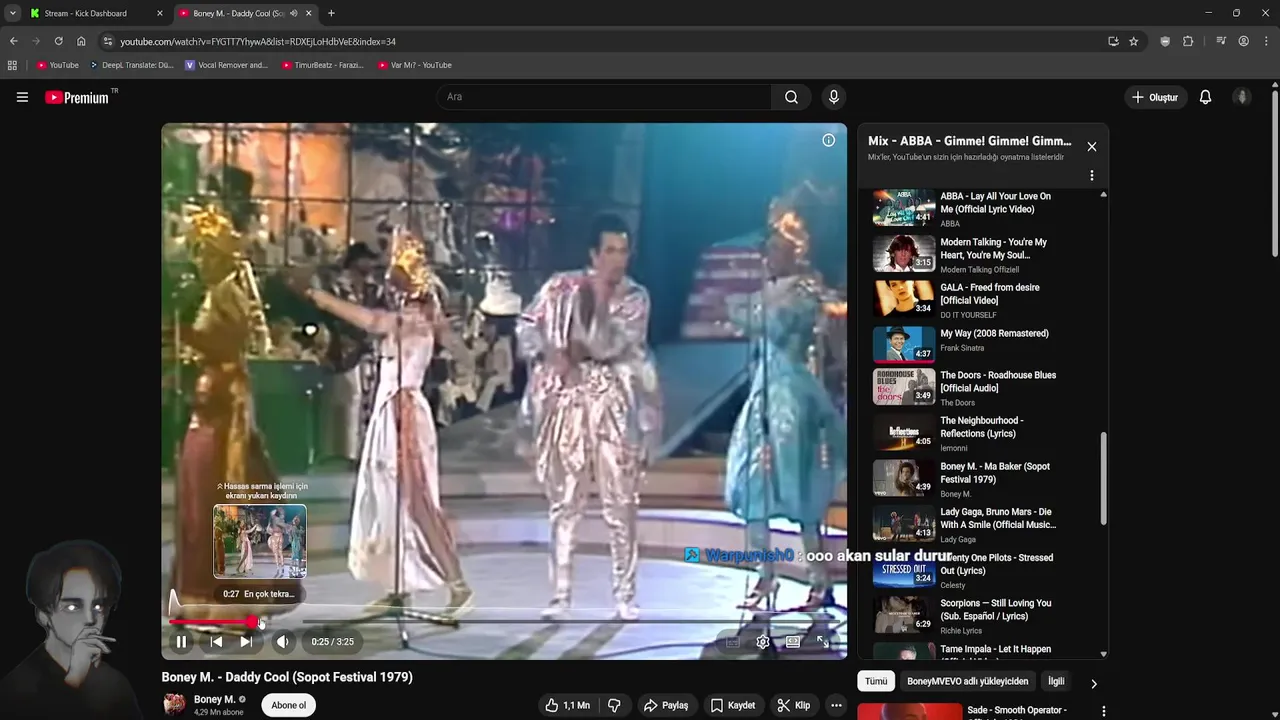The width and height of the screenshot is (1280, 720).
Task: Open the YouTube bookmark
Action: pos(58,65)
